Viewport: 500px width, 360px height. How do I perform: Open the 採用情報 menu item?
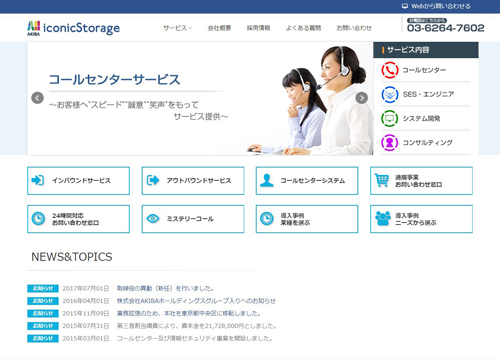[x=258, y=28]
